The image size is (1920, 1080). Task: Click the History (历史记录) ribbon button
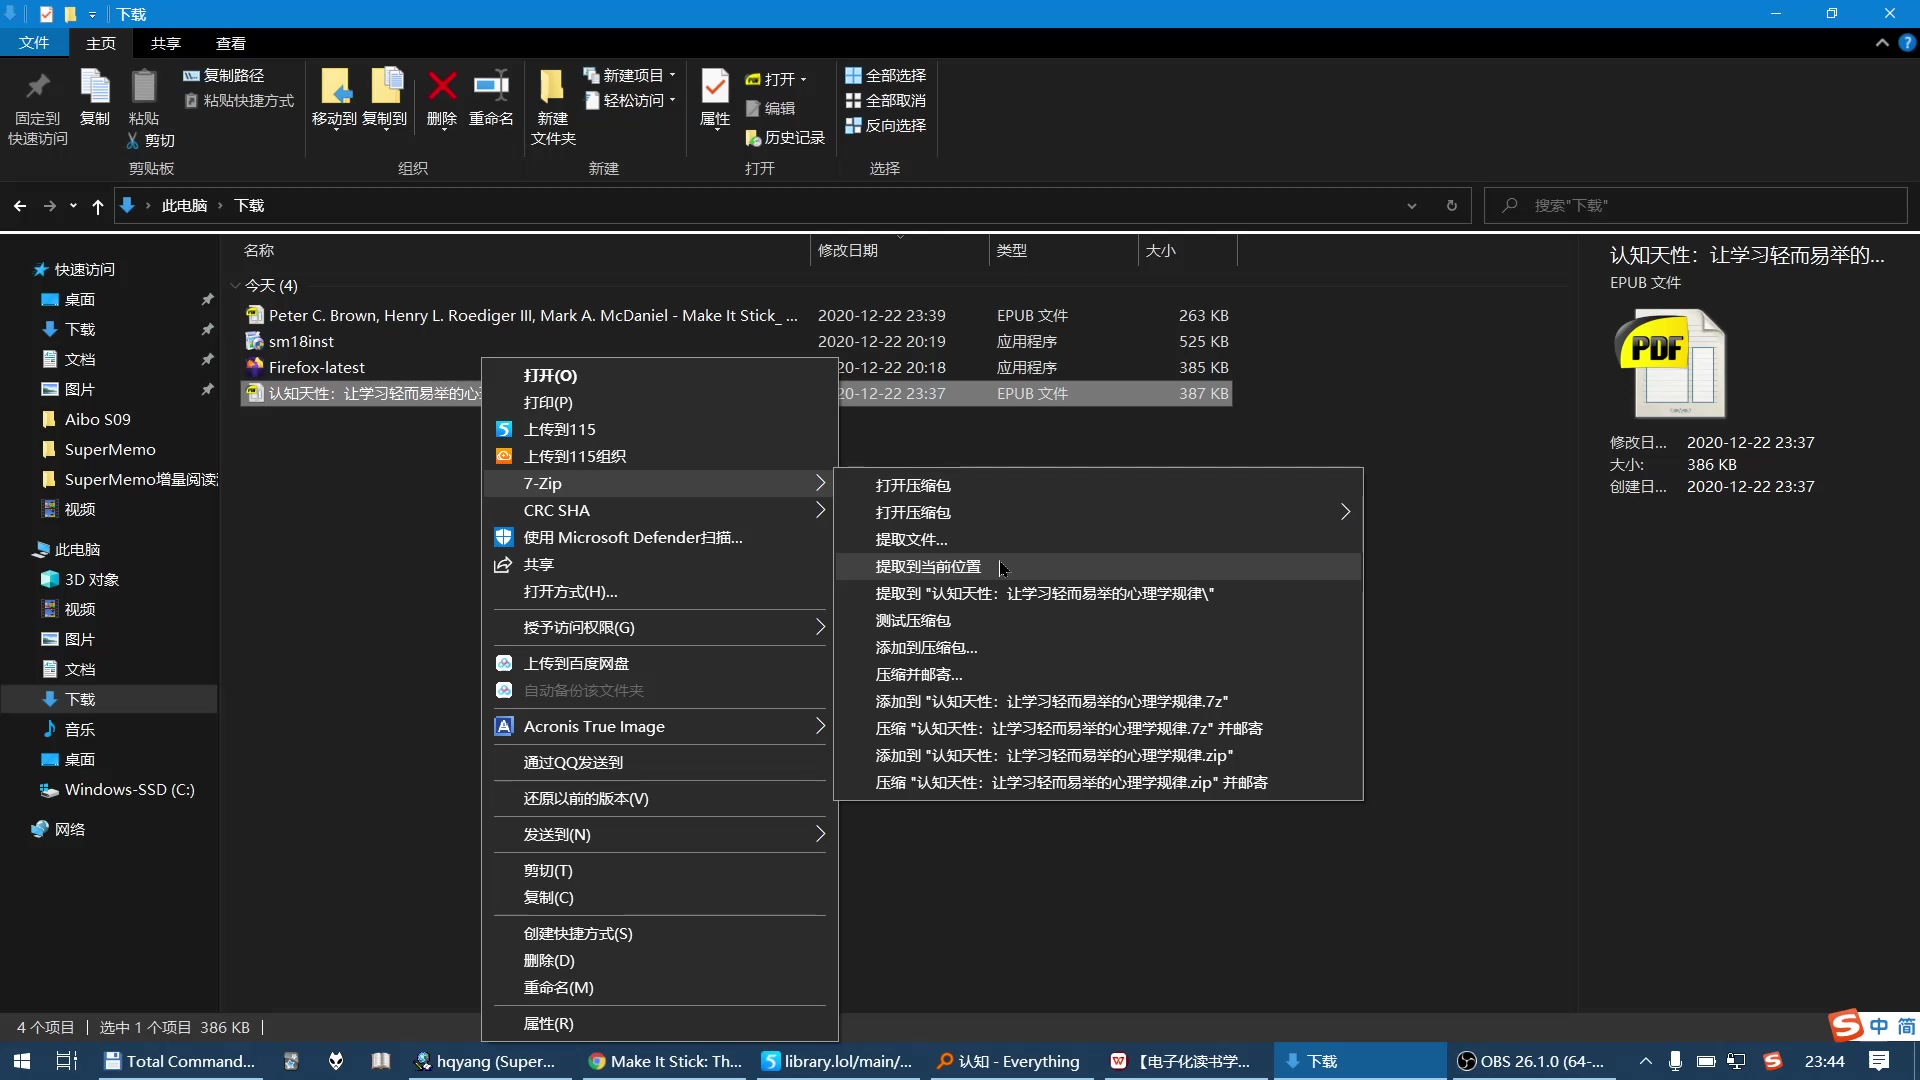[x=785, y=138]
